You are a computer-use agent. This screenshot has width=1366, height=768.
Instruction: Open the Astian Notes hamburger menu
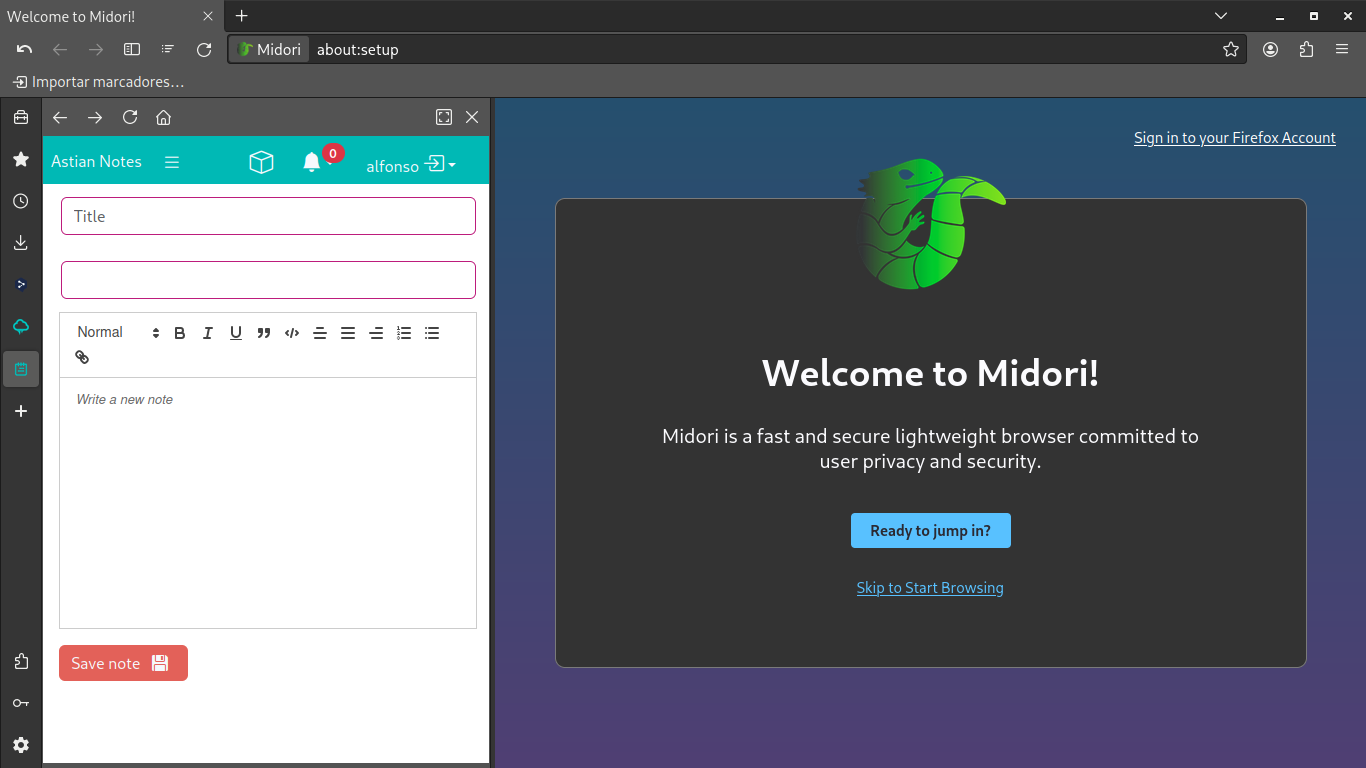click(x=172, y=162)
